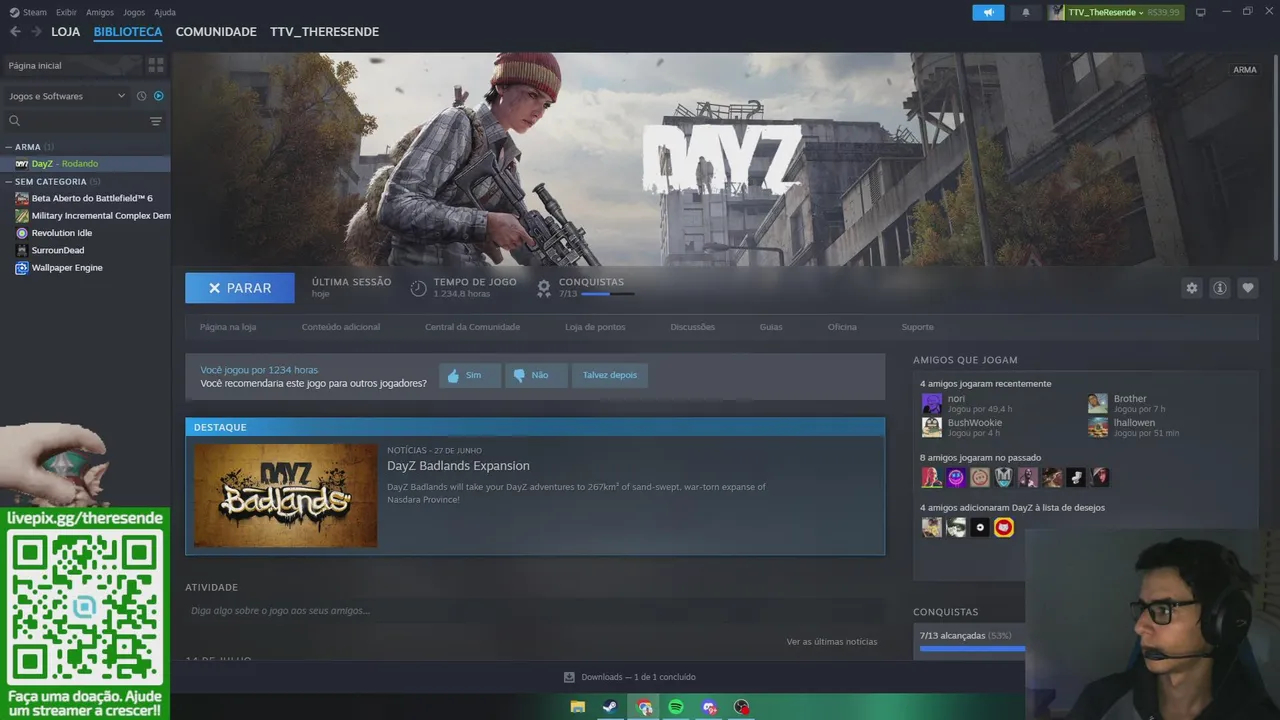This screenshot has height=720, width=1280.
Task: Choose Talvez depois
Action: (x=610, y=376)
